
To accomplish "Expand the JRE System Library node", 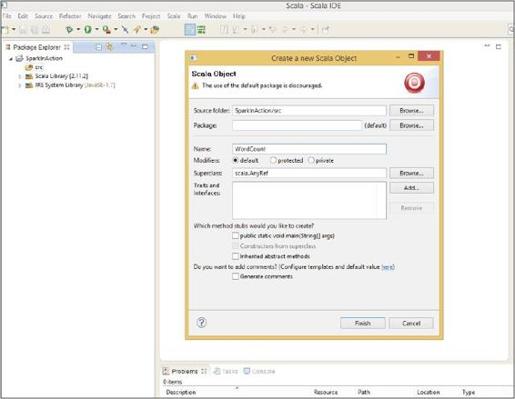I will coord(20,85).
